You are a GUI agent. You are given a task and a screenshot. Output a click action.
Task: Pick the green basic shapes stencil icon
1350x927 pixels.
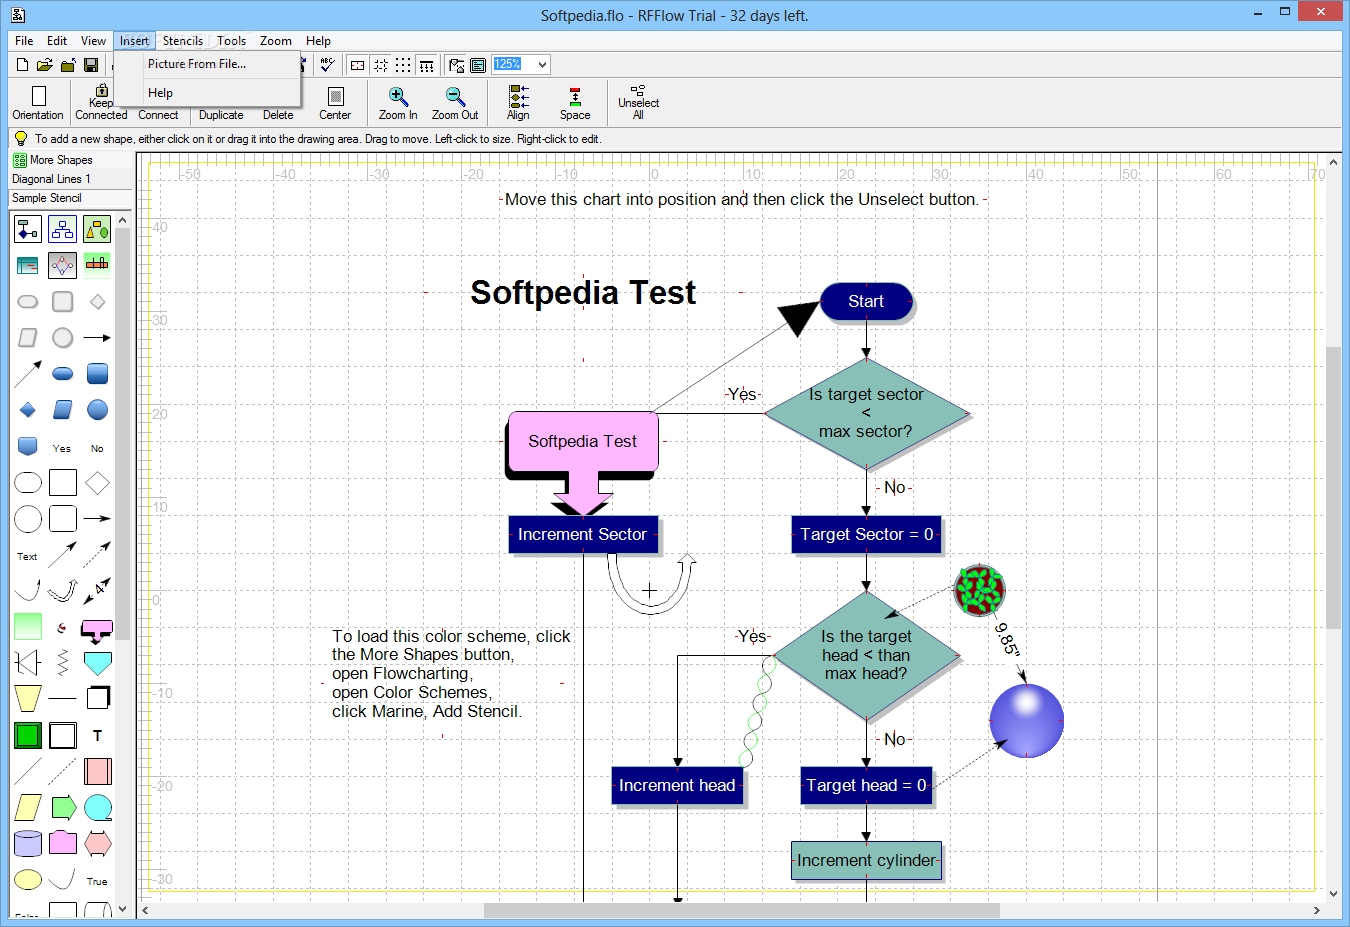(97, 229)
